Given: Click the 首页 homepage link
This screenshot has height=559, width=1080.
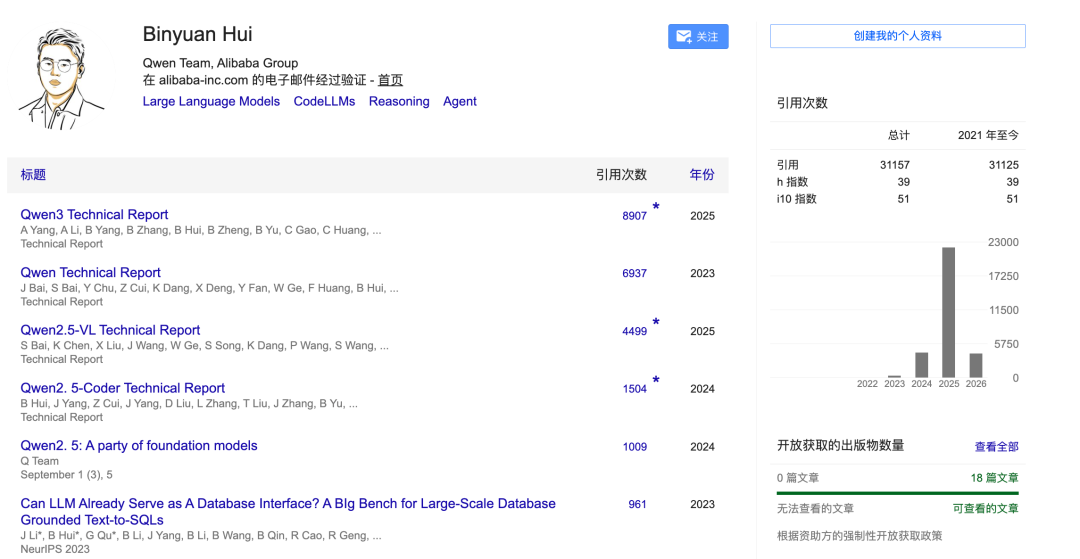Looking at the screenshot, I should coord(390,80).
